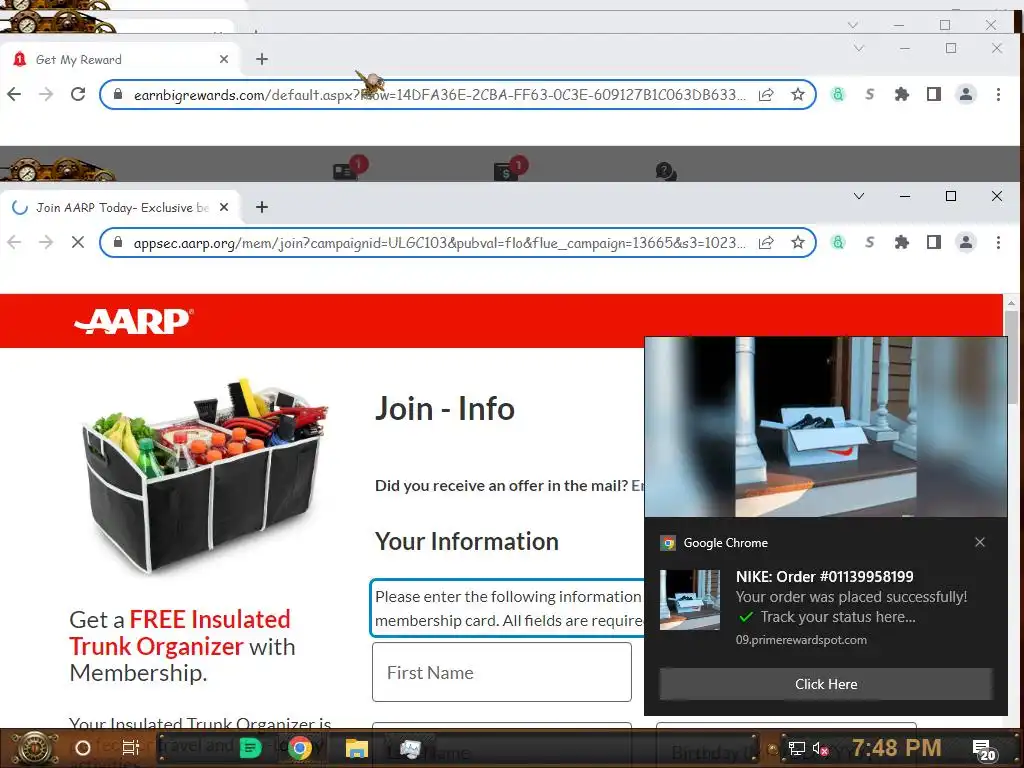1024x768 pixels.
Task: Open the S extension in AARP window
Action: [x=869, y=242]
